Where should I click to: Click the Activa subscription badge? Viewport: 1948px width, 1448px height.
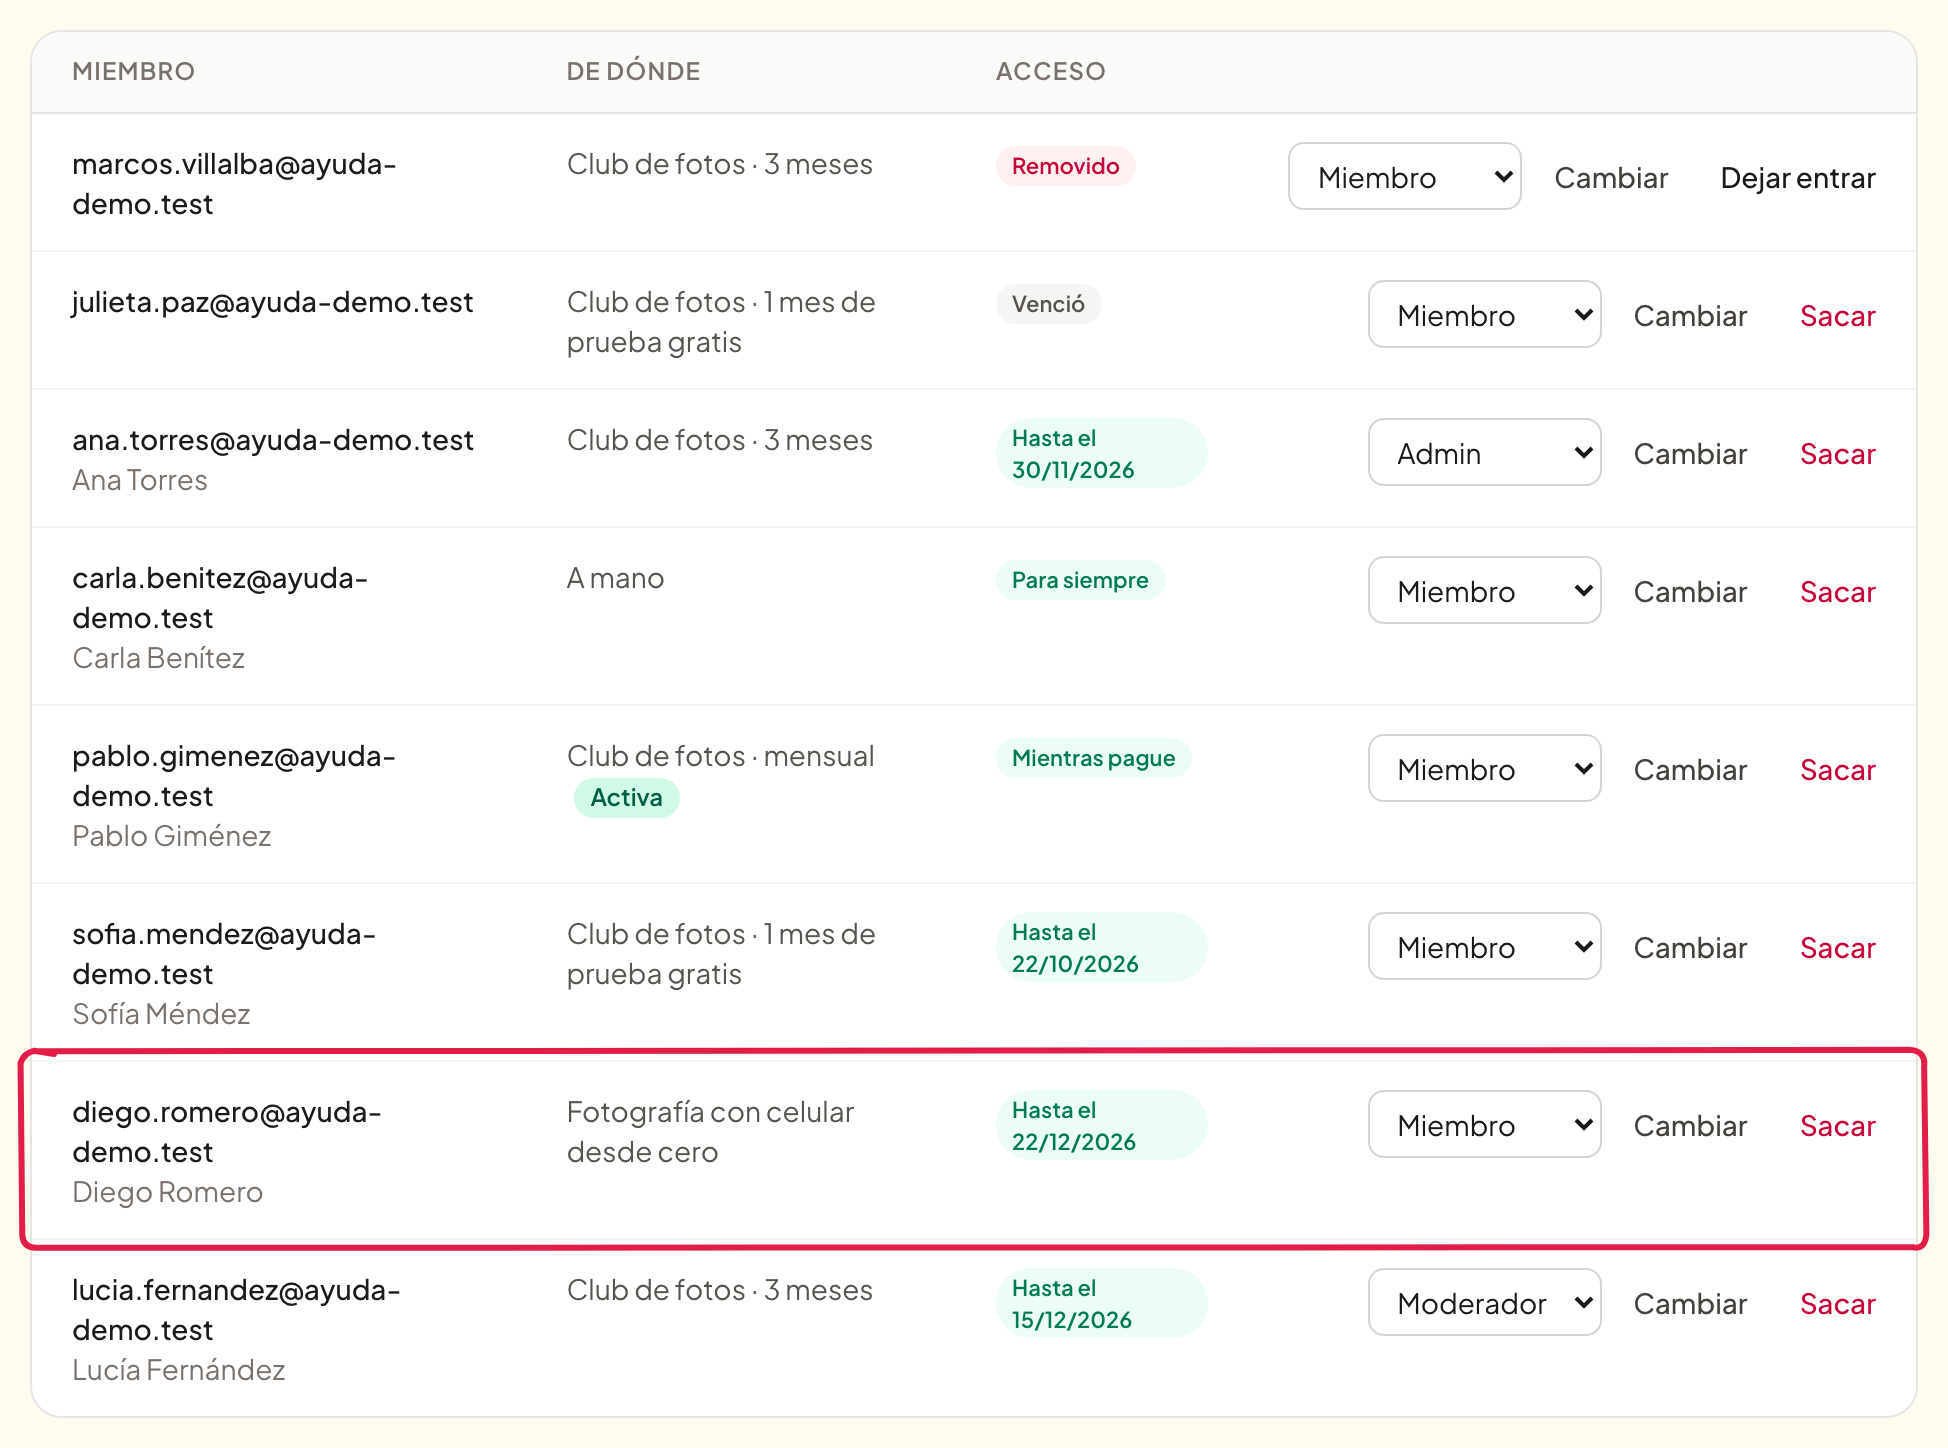[626, 797]
